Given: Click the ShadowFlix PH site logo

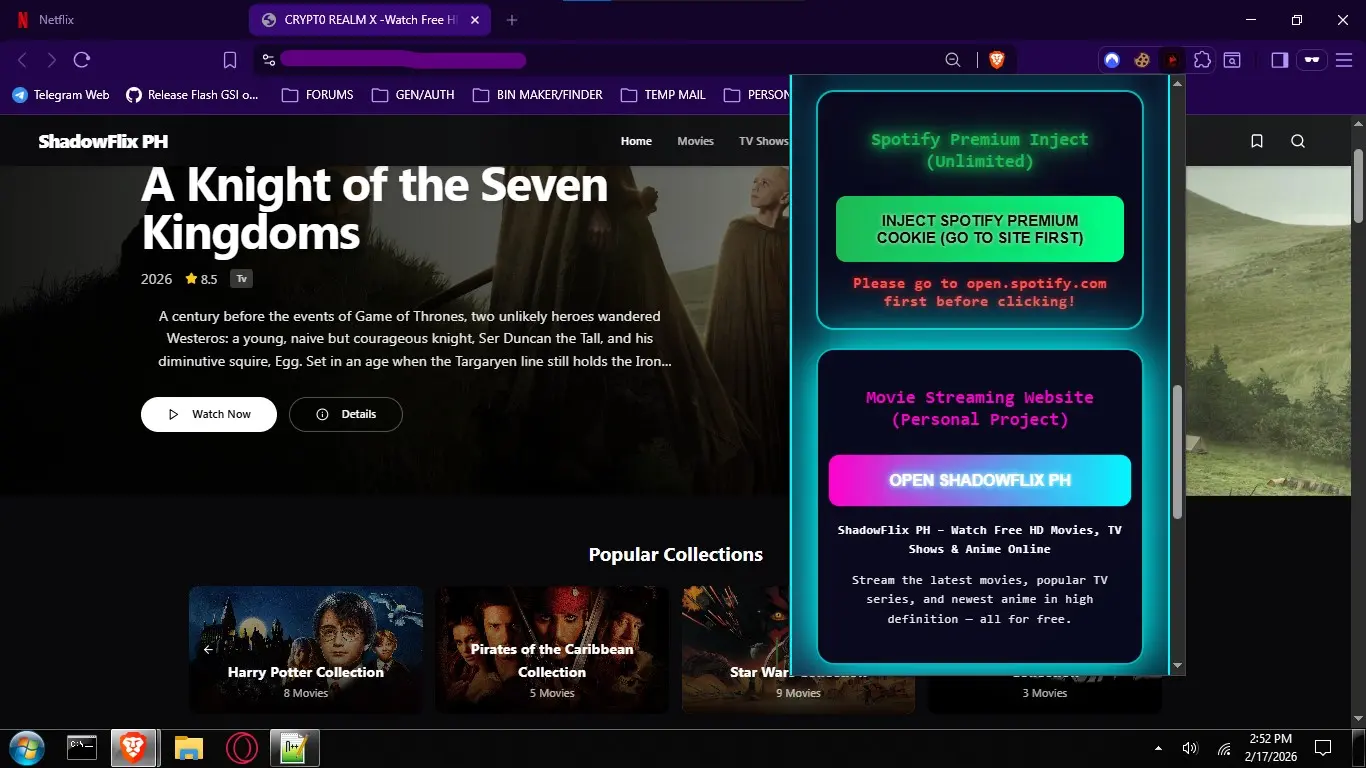Looking at the screenshot, I should click(103, 141).
